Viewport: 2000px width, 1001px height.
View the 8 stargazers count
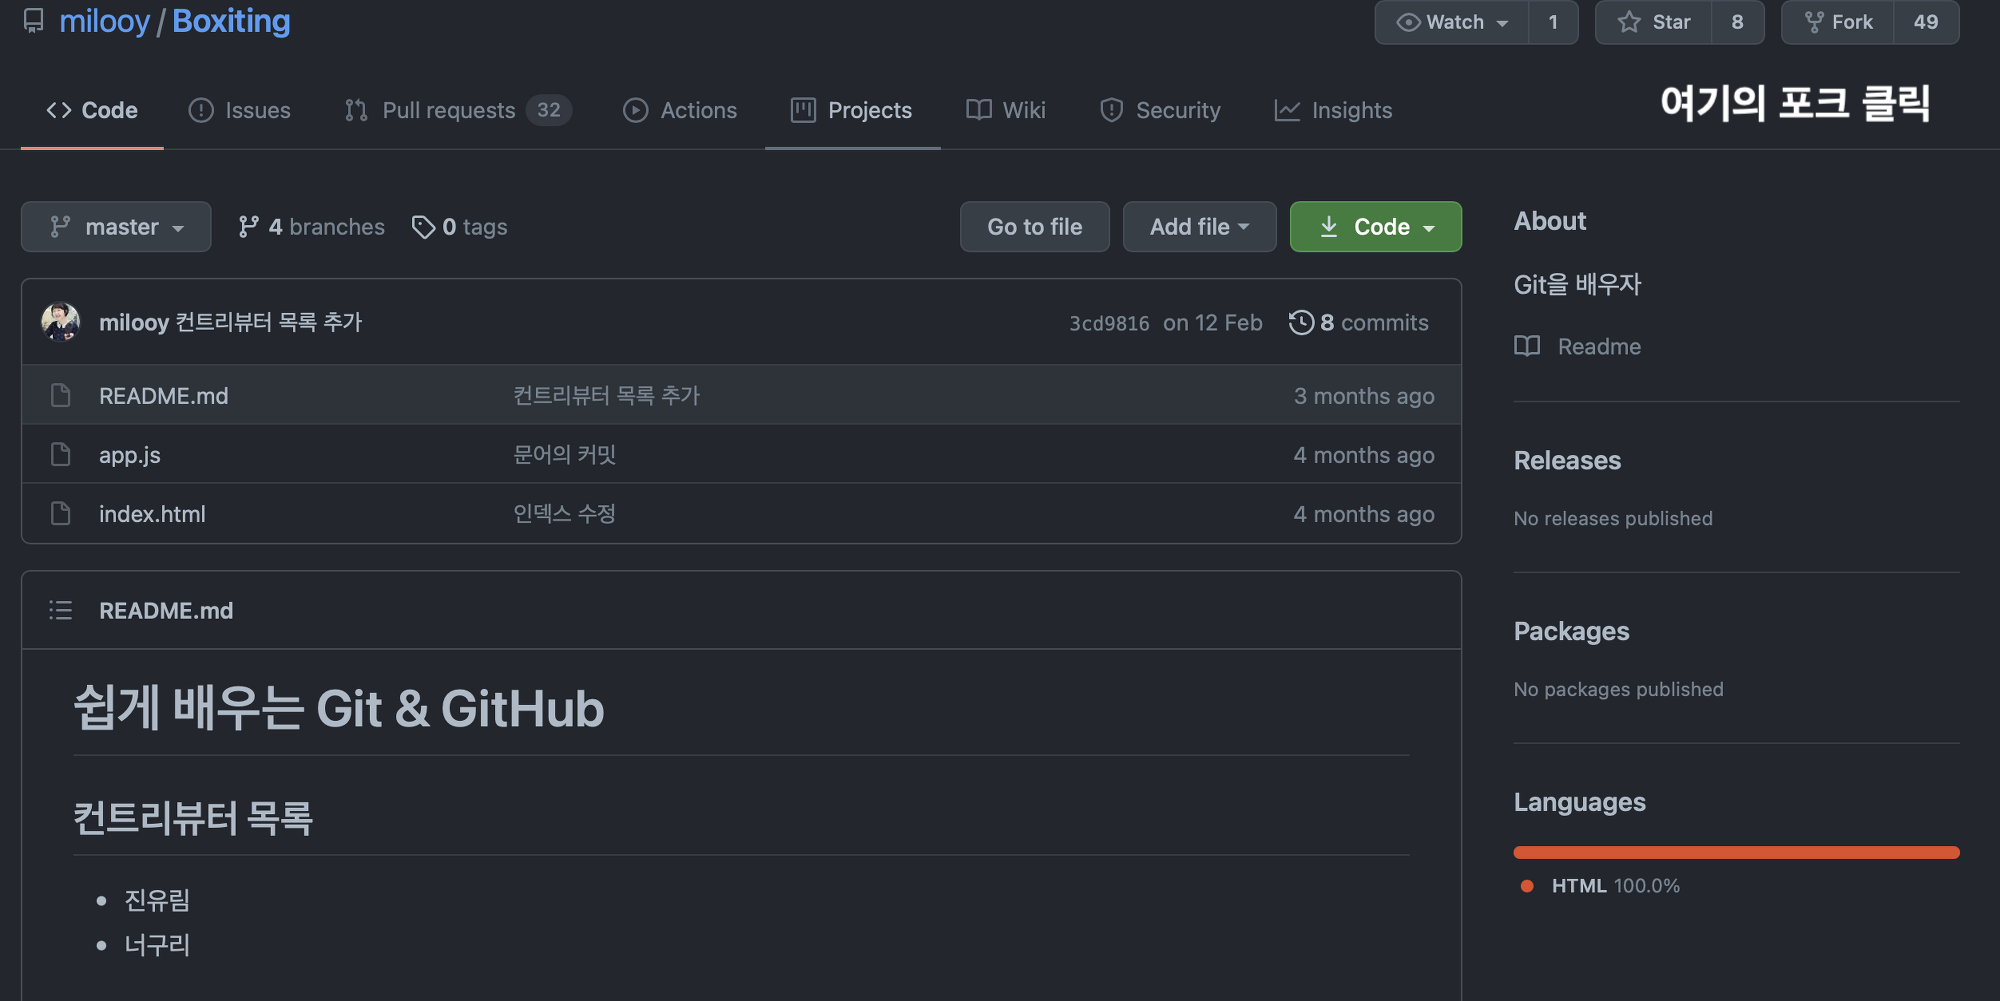[1738, 22]
